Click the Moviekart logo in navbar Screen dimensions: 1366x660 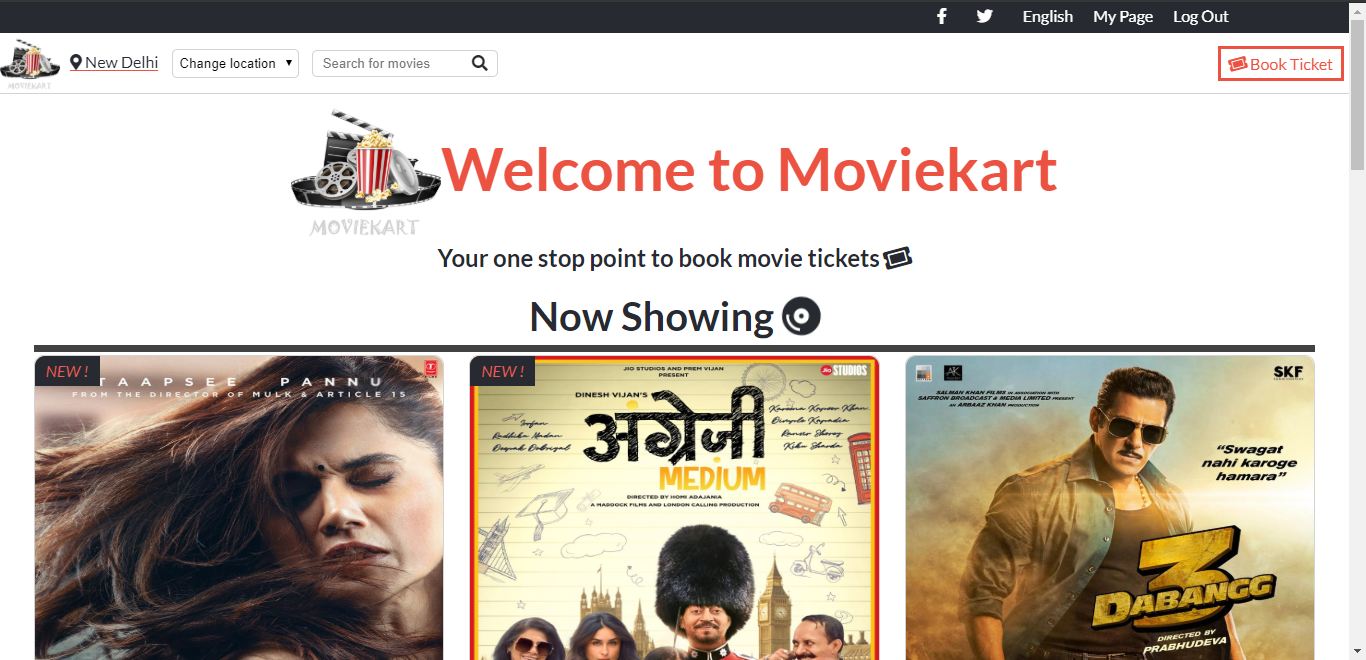[31, 65]
